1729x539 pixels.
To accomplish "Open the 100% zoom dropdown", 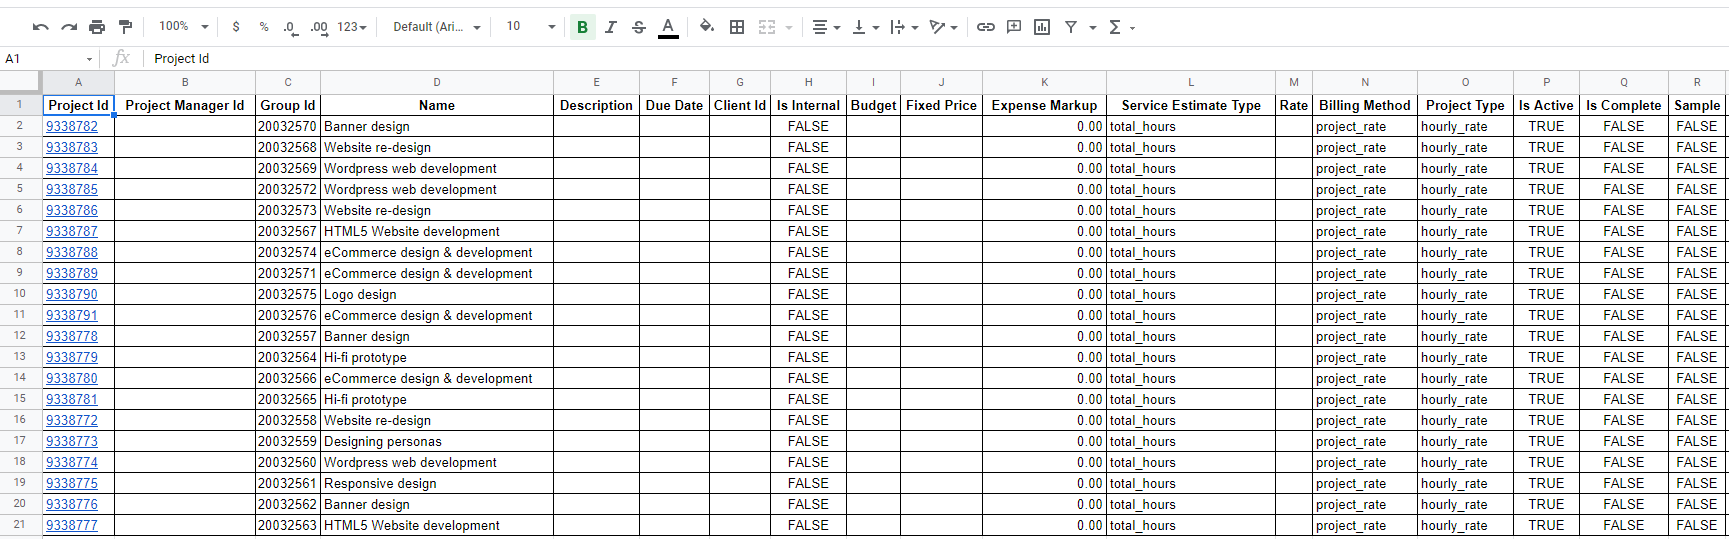I will point(184,27).
